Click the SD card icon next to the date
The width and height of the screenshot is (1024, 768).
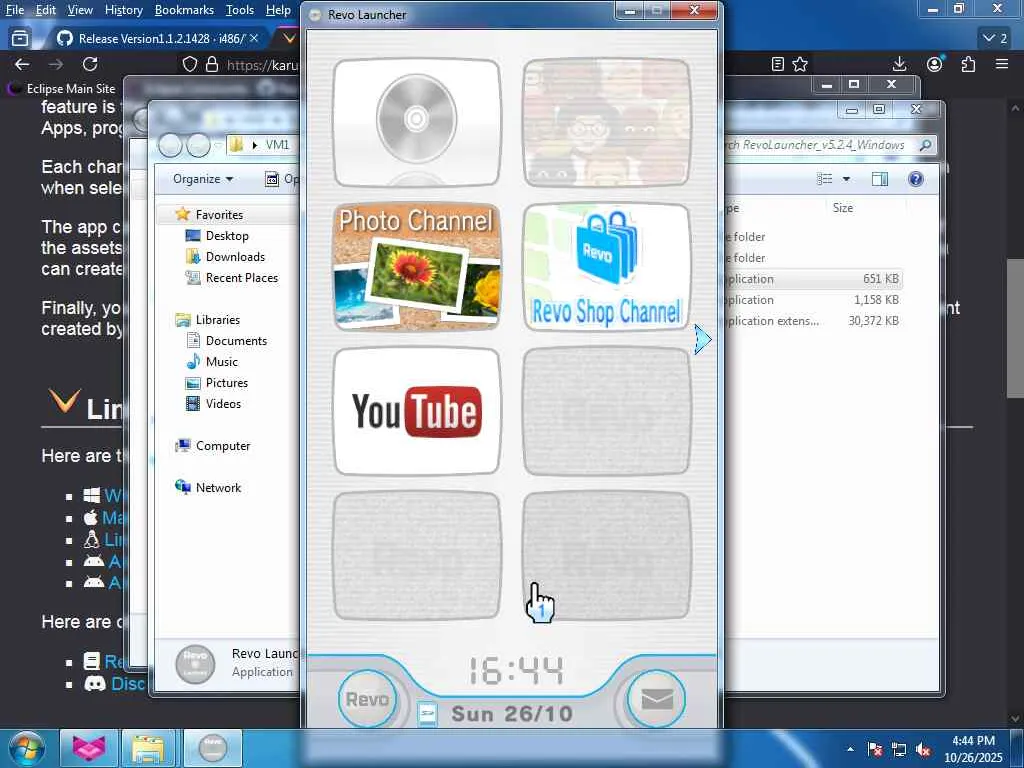coord(427,714)
